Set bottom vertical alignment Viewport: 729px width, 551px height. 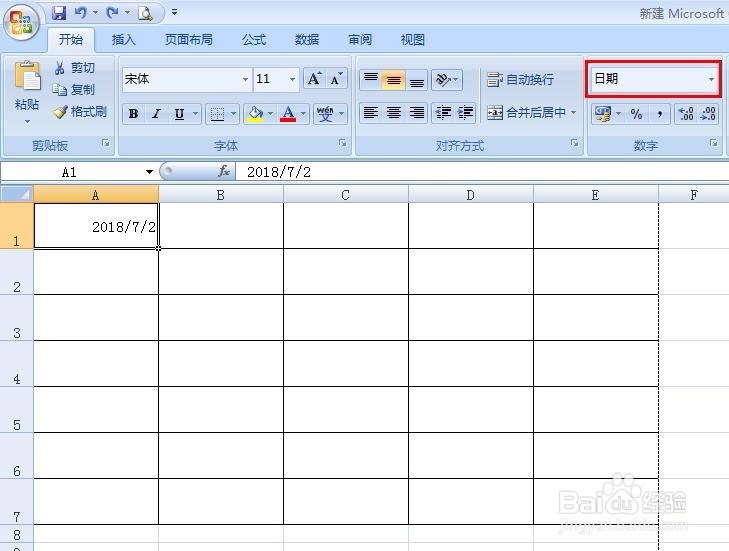point(417,79)
